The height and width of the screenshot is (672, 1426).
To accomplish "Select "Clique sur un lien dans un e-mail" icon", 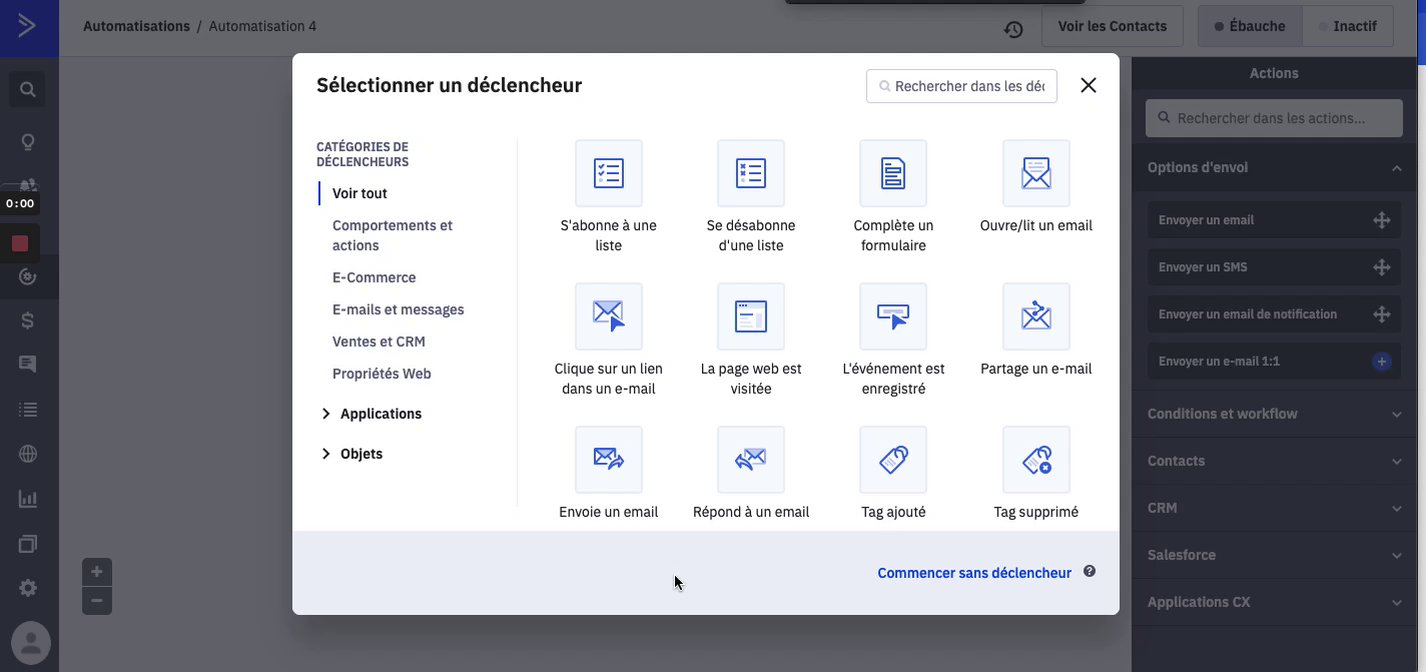I will 608,316.
